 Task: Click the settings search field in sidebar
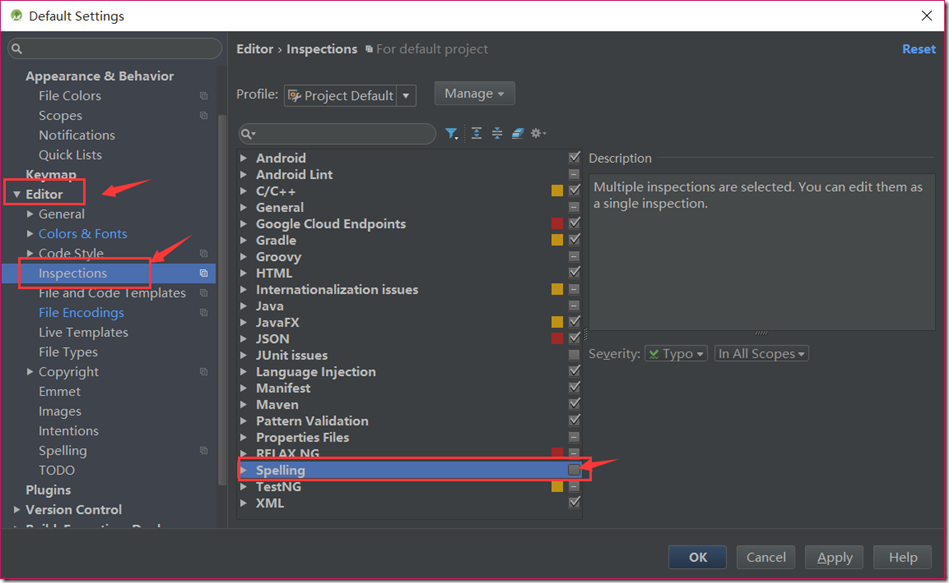(x=115, y=49)
